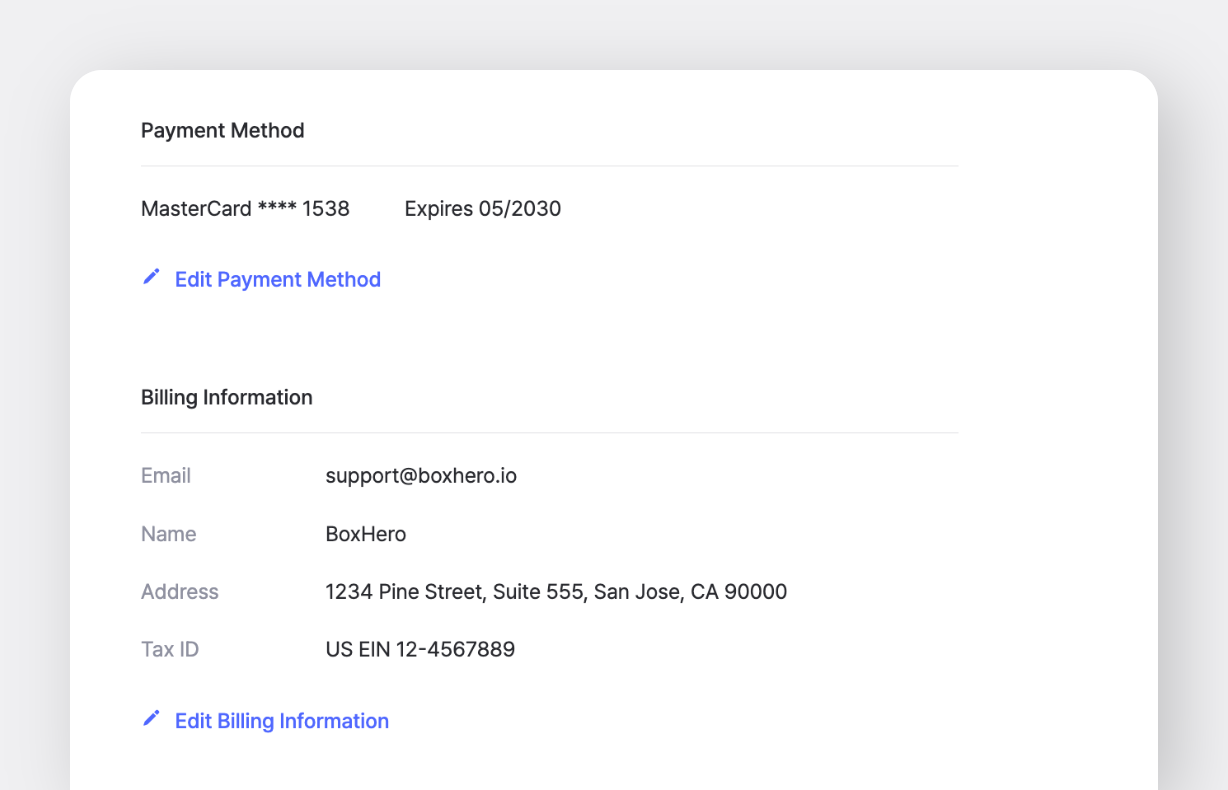Click the Address field label
This screenshot has width=1228, height=790.
(179, 592)
